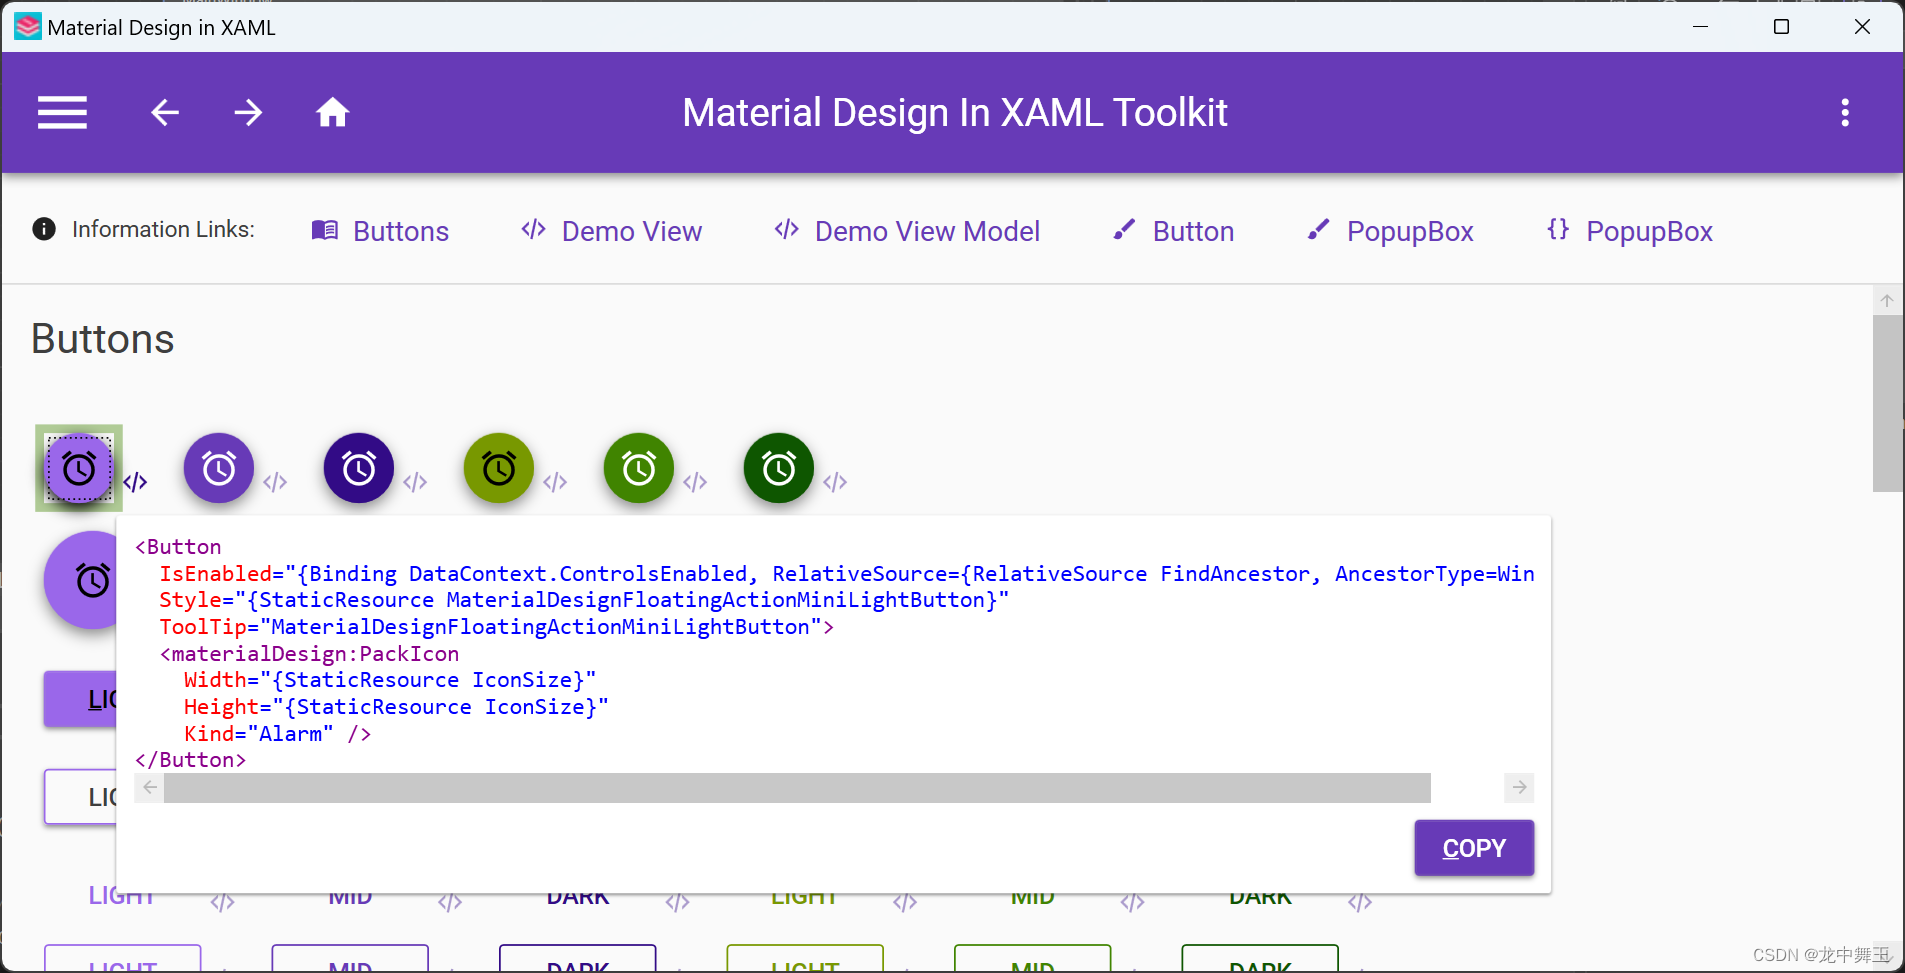
Task: Click the Buttons page heading
Action: tap(103, 339)
